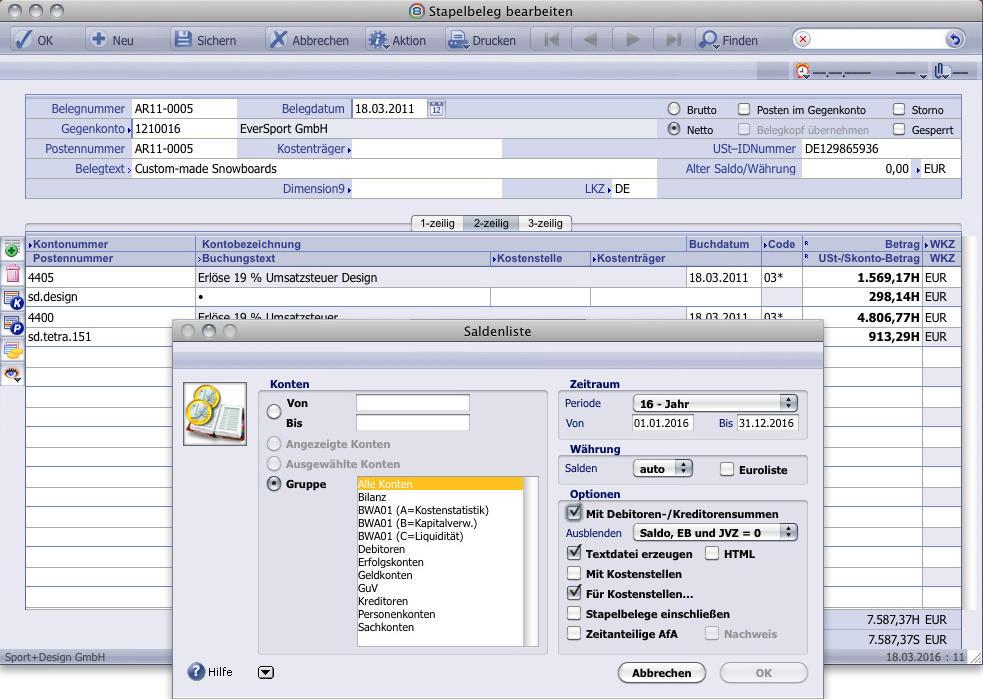Open the Aktion gear menu

click(397, 40)
